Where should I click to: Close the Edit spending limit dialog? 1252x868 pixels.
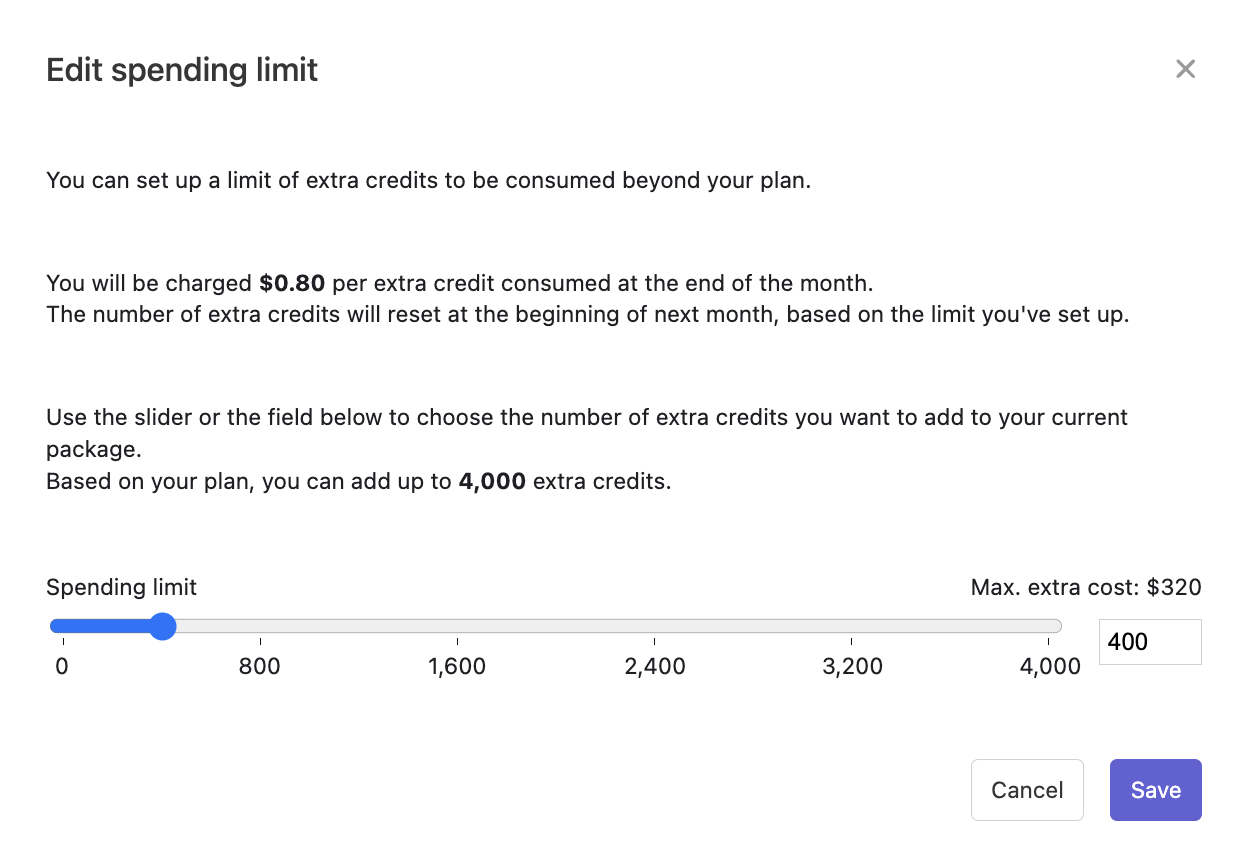pos(1185,69)
